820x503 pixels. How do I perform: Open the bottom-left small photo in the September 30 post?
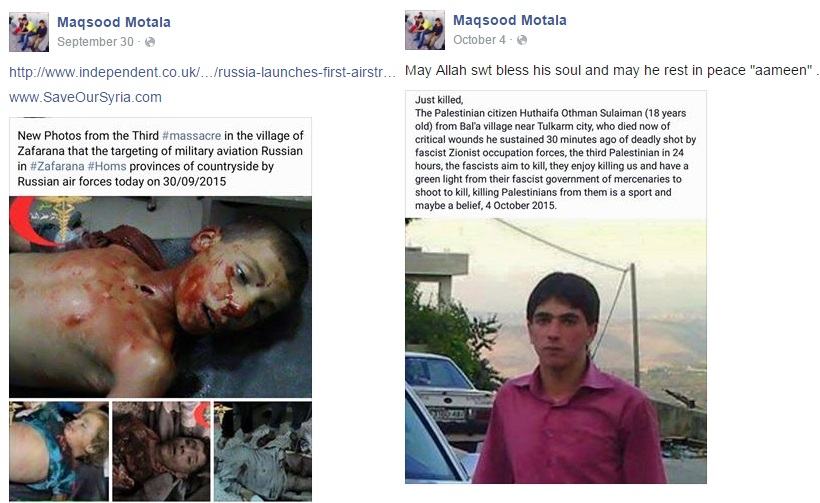pos(59,452)
